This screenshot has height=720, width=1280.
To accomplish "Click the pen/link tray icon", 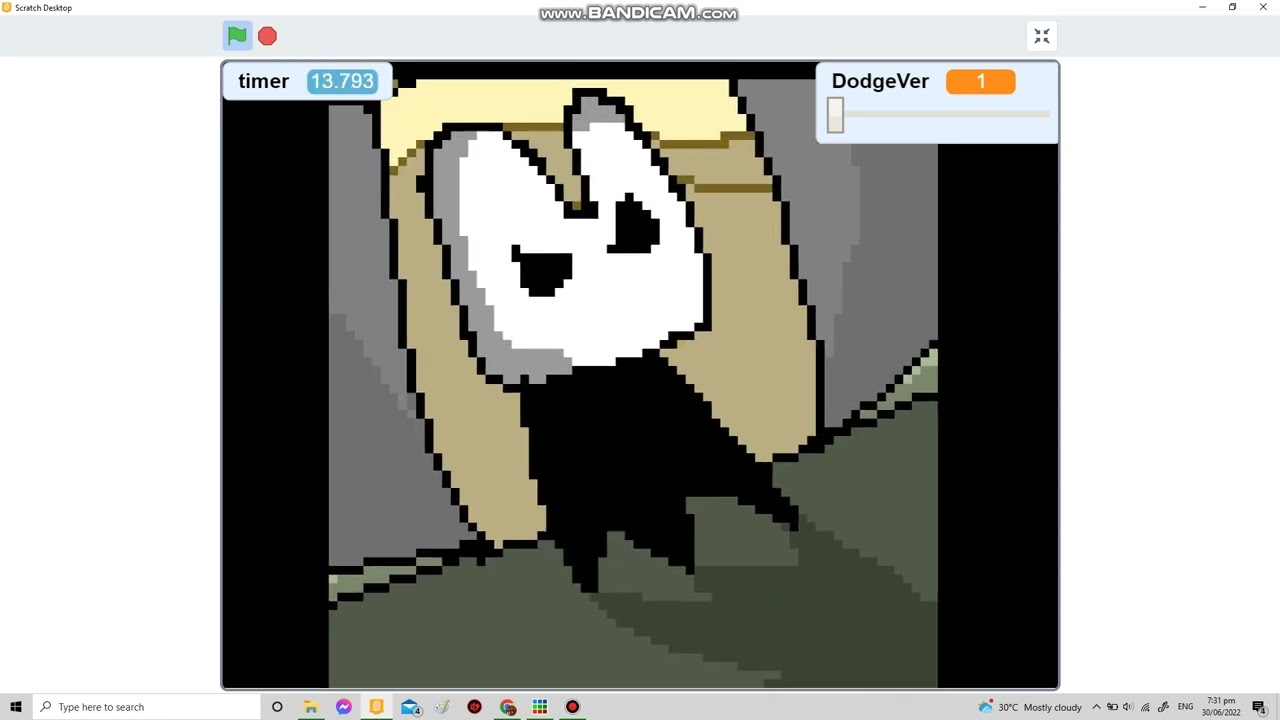I will click(1163, 707).
